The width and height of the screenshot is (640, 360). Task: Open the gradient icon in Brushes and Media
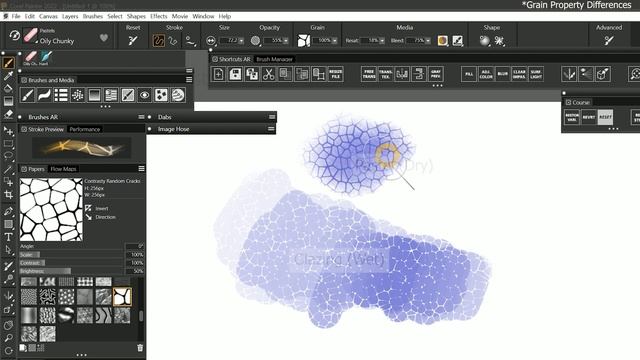pyautogui.click(x=94, y=95)
